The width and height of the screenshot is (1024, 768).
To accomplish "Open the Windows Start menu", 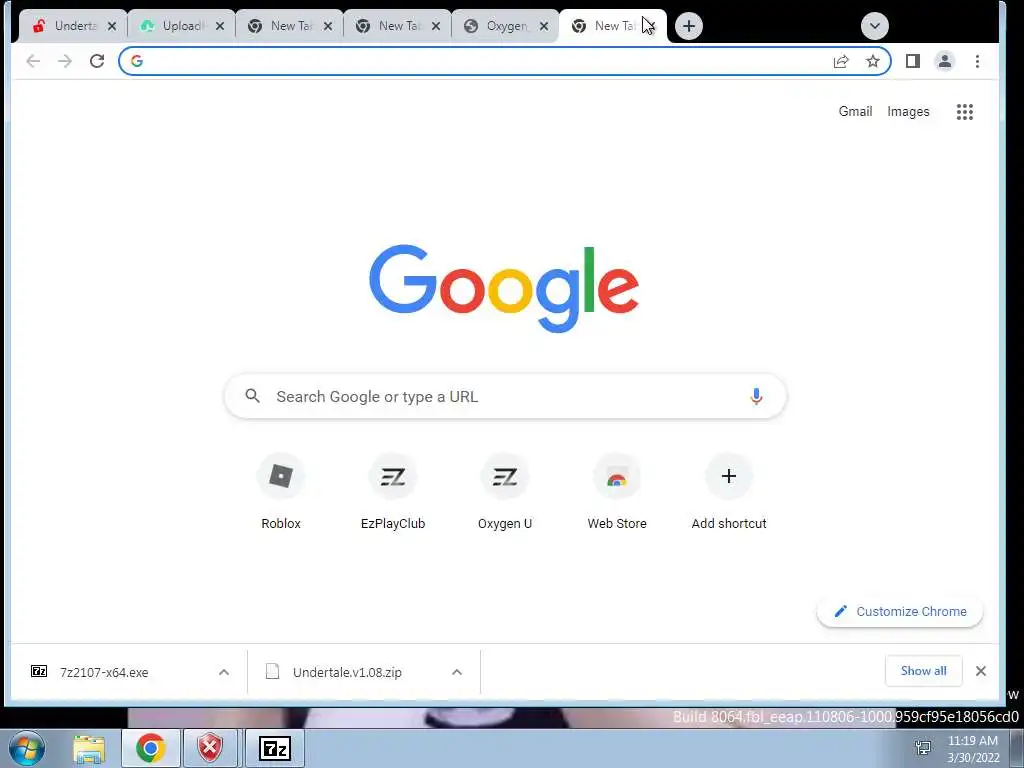I will coord(27,748).
